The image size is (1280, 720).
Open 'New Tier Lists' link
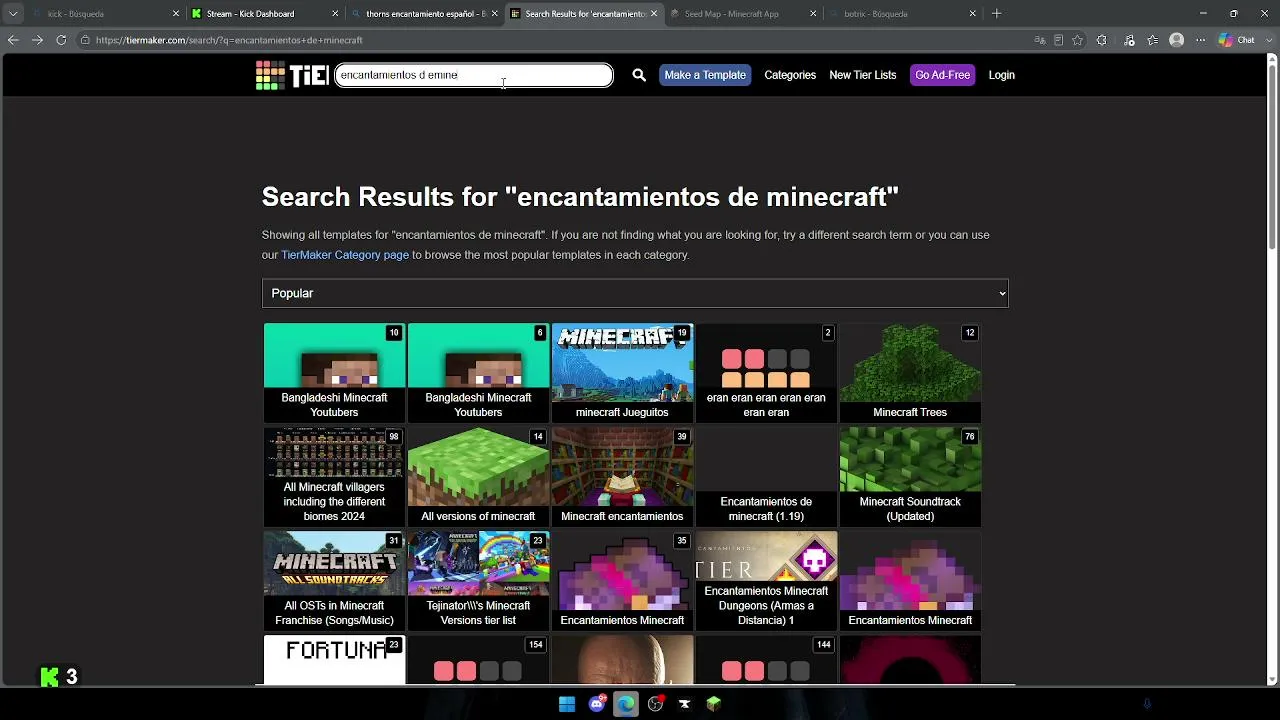click(863, 75)
